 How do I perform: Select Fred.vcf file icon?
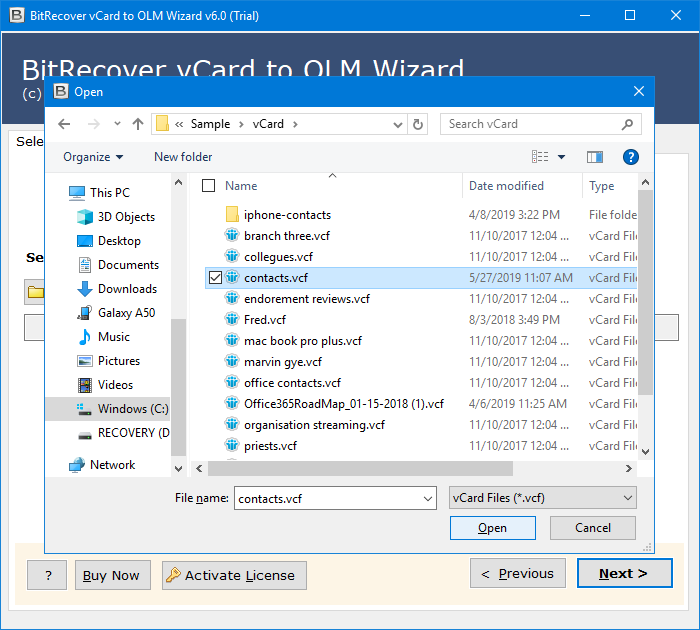click(x=232, y=319)
